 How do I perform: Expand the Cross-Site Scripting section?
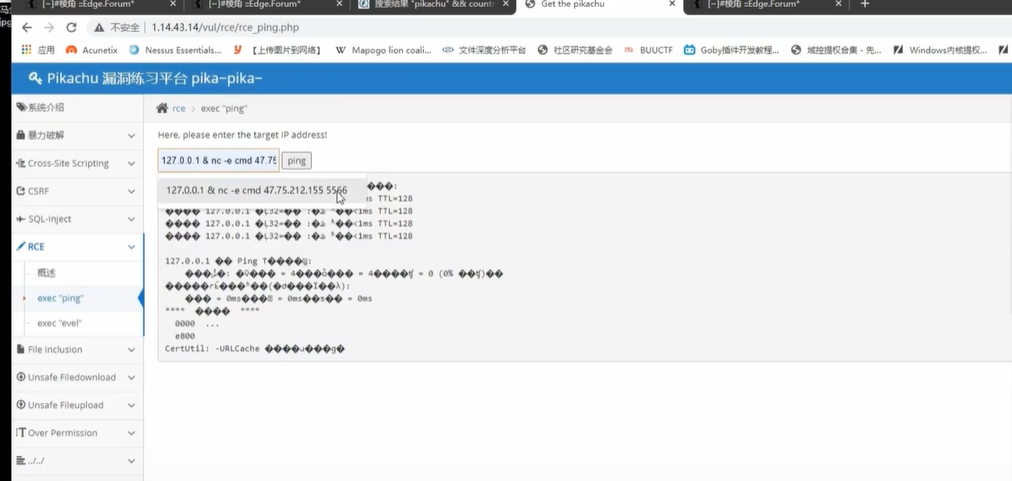(77, 163)
